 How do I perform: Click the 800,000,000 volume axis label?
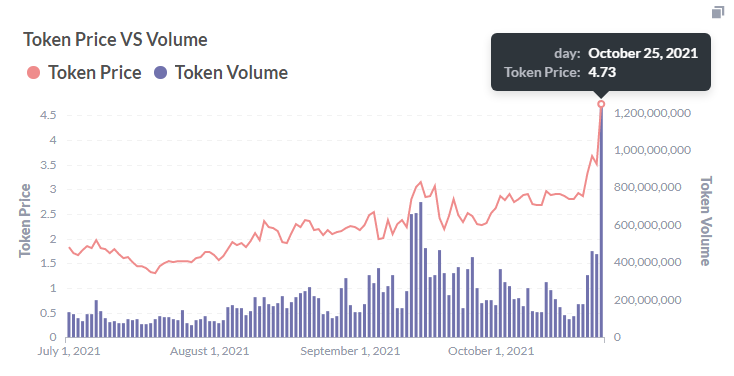pos(647,187)
